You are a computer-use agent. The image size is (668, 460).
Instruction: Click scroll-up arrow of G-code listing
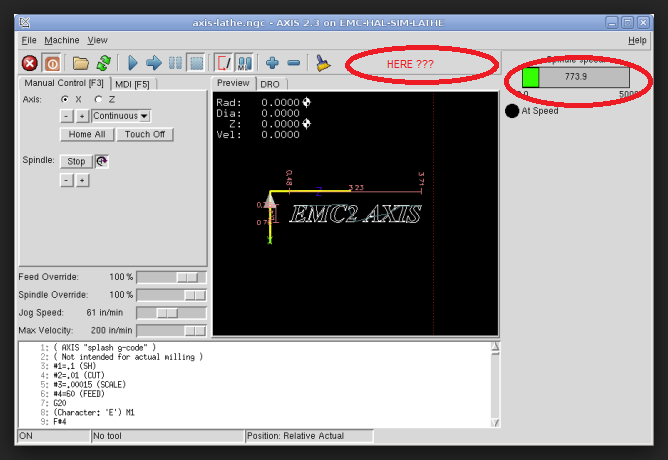click(495, 348)
